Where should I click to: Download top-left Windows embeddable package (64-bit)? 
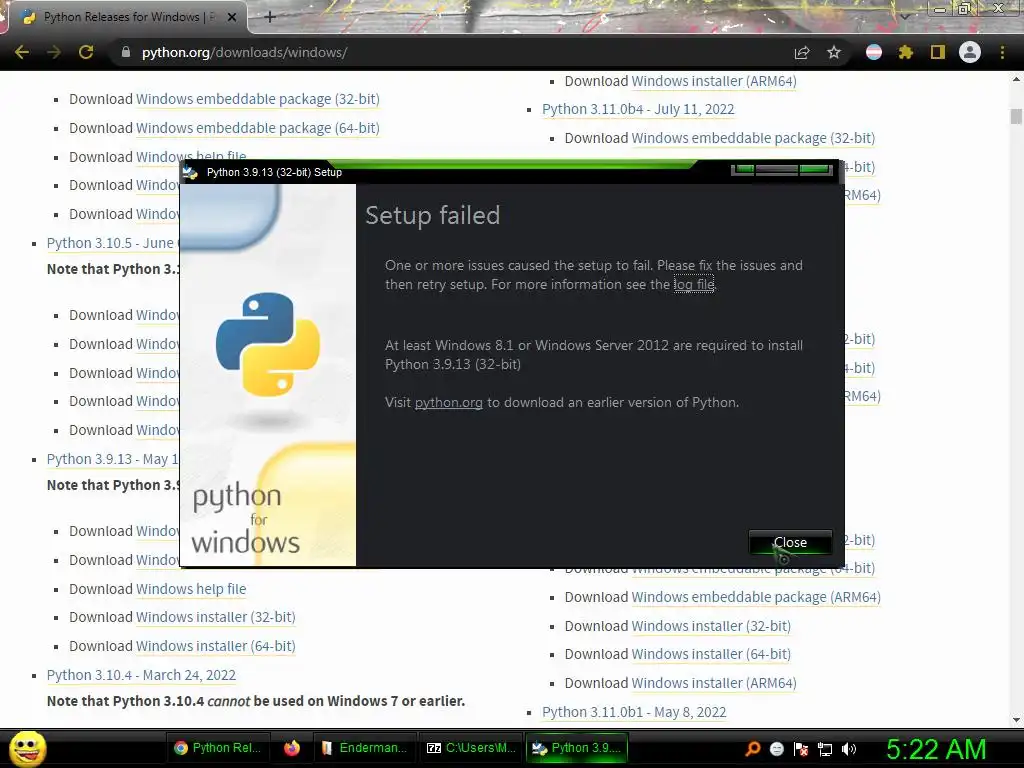257,128
